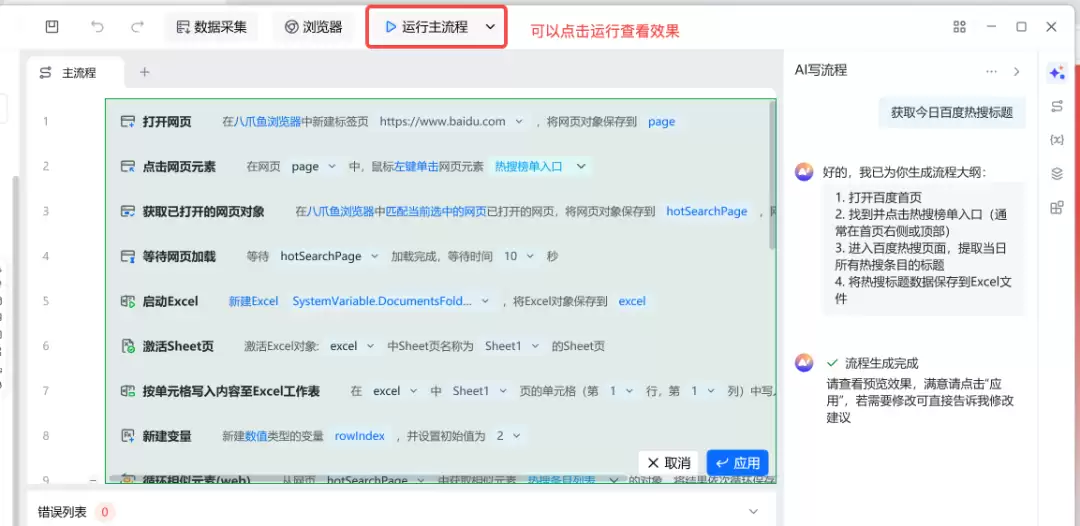Image resolution: width=1080 pixels, height=526 pixels.
Task: Click the redo arrow icon
Action: point(137,27)
